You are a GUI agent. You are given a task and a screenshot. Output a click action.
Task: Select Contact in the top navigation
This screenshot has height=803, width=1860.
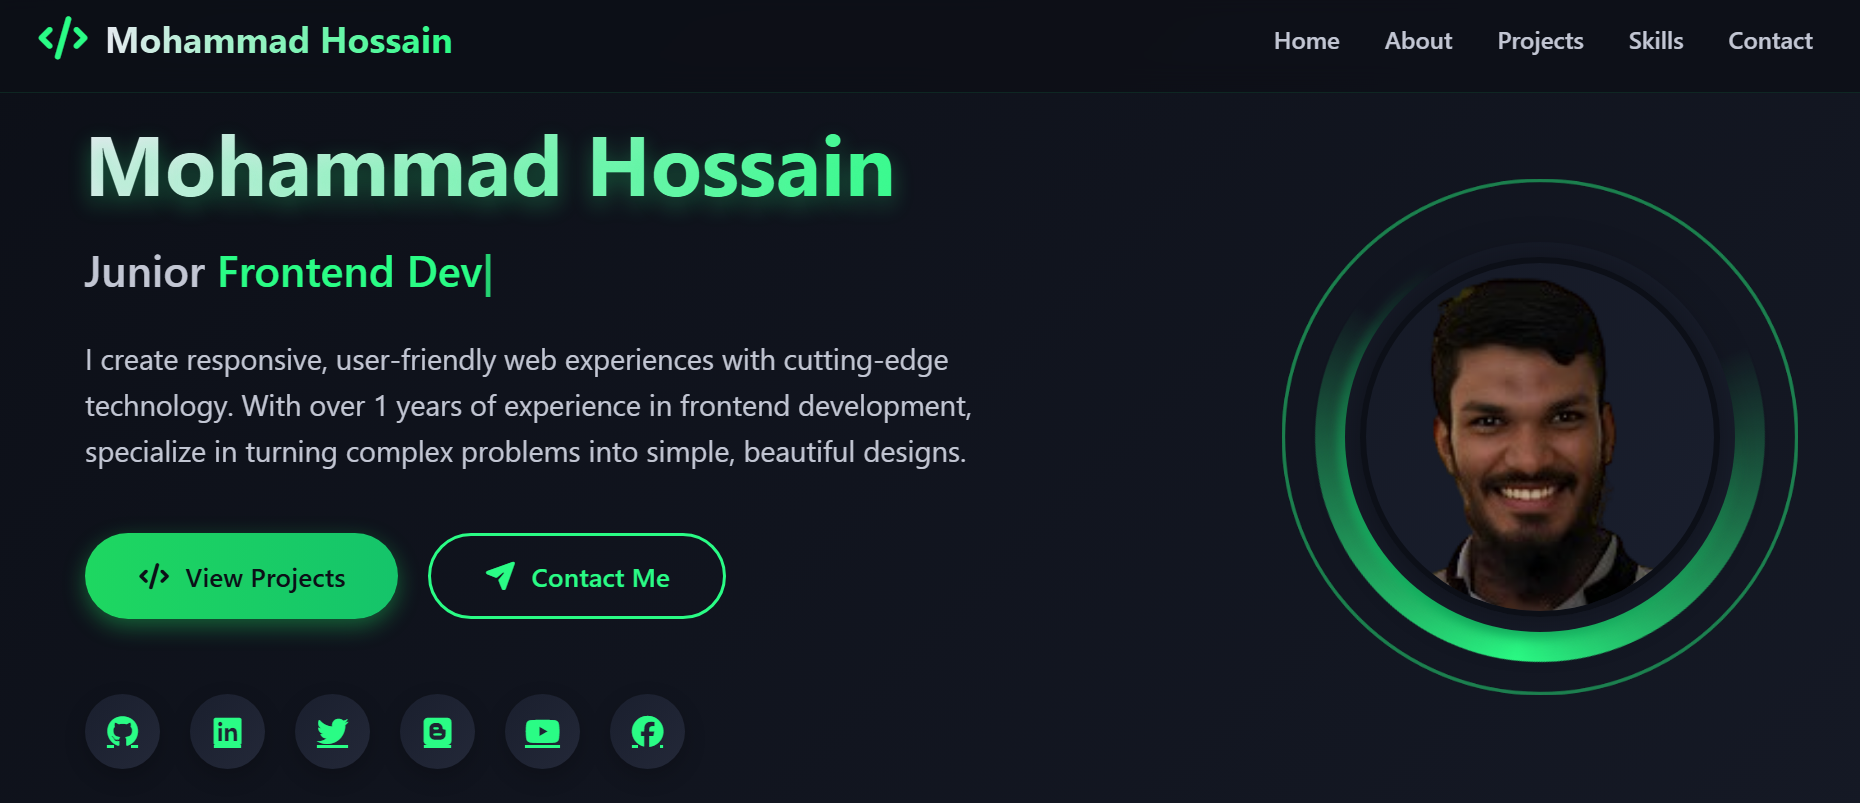coord(1770,41)
